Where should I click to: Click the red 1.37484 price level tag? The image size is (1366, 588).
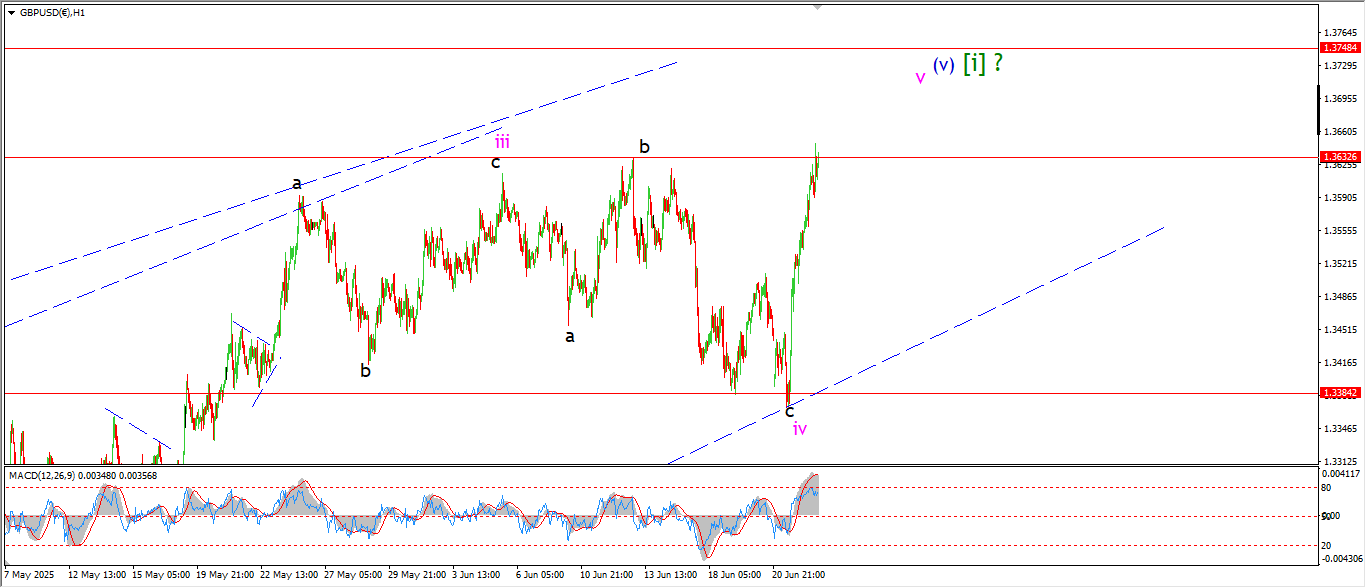1340,48
